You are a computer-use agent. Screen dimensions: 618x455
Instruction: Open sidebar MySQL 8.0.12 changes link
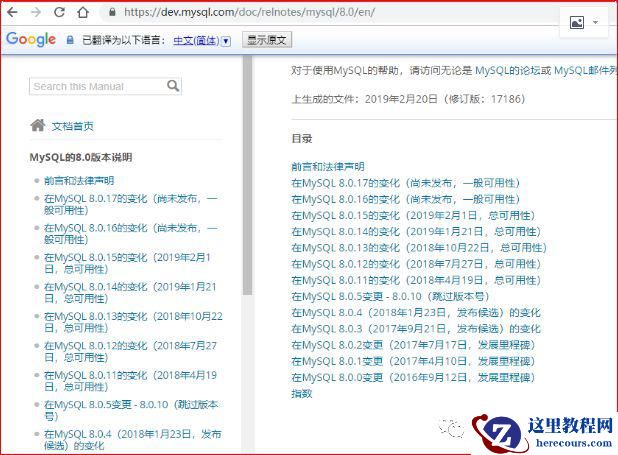[x=130, y=351]
